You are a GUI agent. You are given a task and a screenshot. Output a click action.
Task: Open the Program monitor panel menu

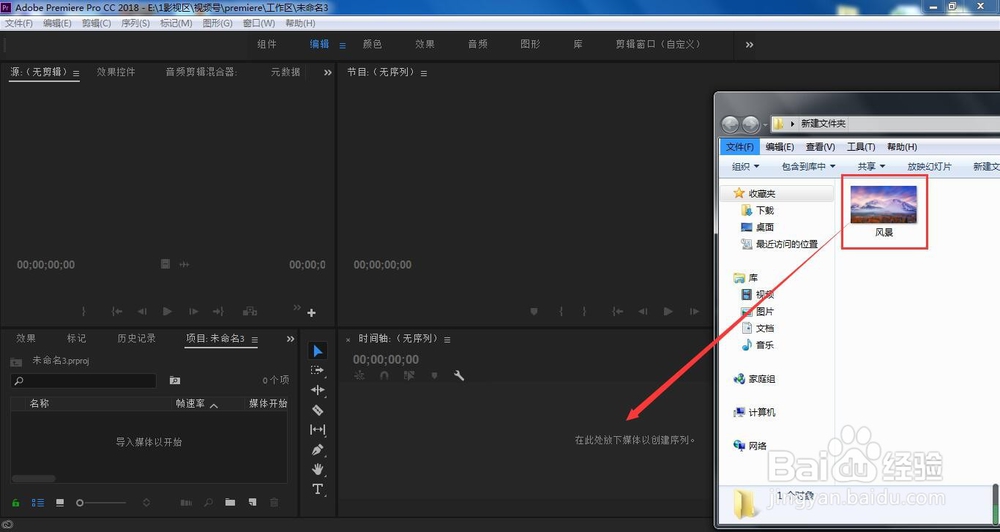(423, 73)
